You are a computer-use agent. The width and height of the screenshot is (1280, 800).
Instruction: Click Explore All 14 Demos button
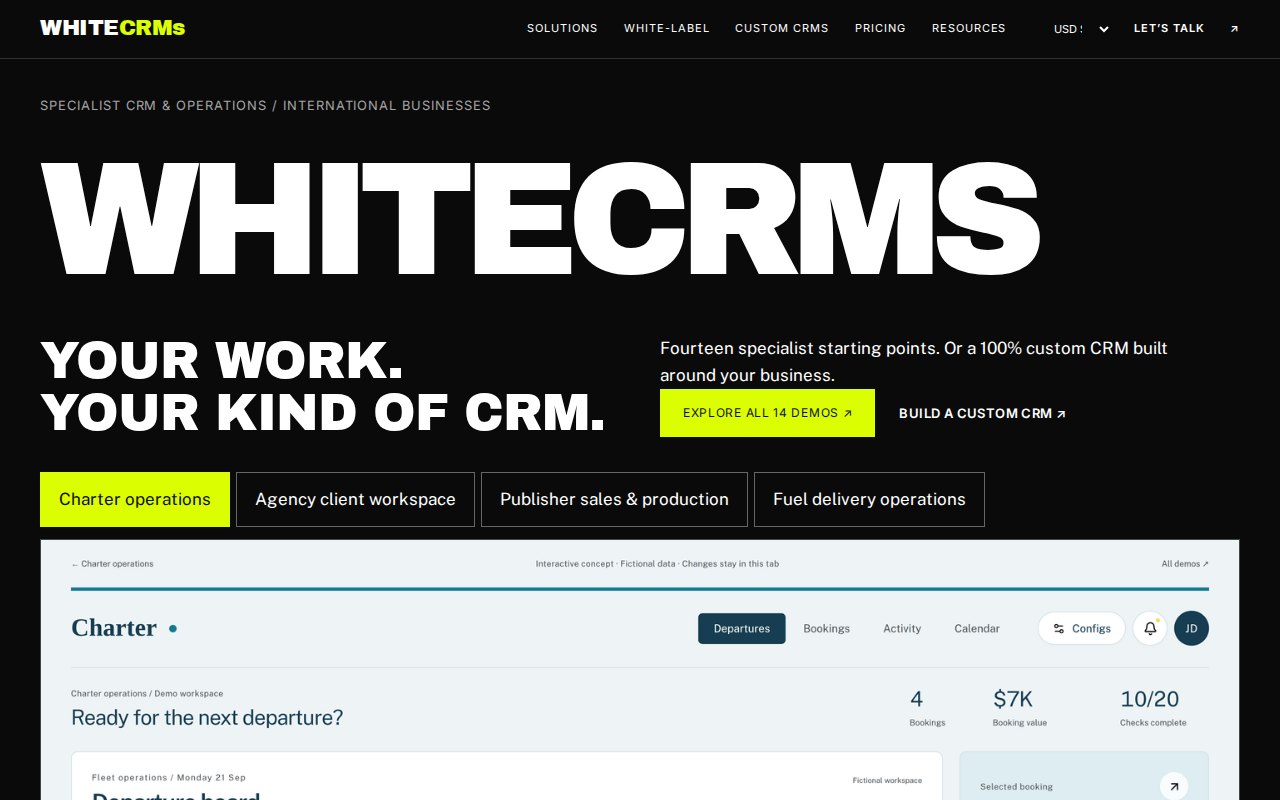[x=767, y=413]
